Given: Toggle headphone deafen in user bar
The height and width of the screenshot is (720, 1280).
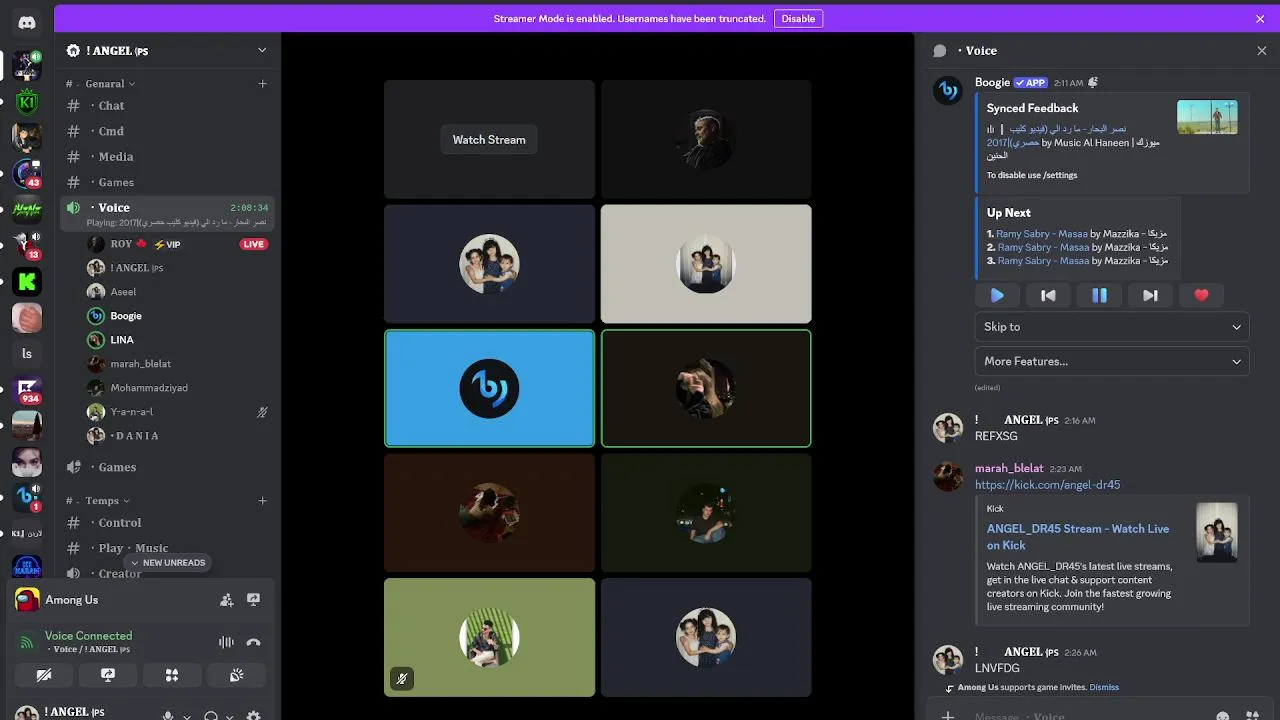Looking at the screenshot, I should pyautogui.click(x=211, y=716).
